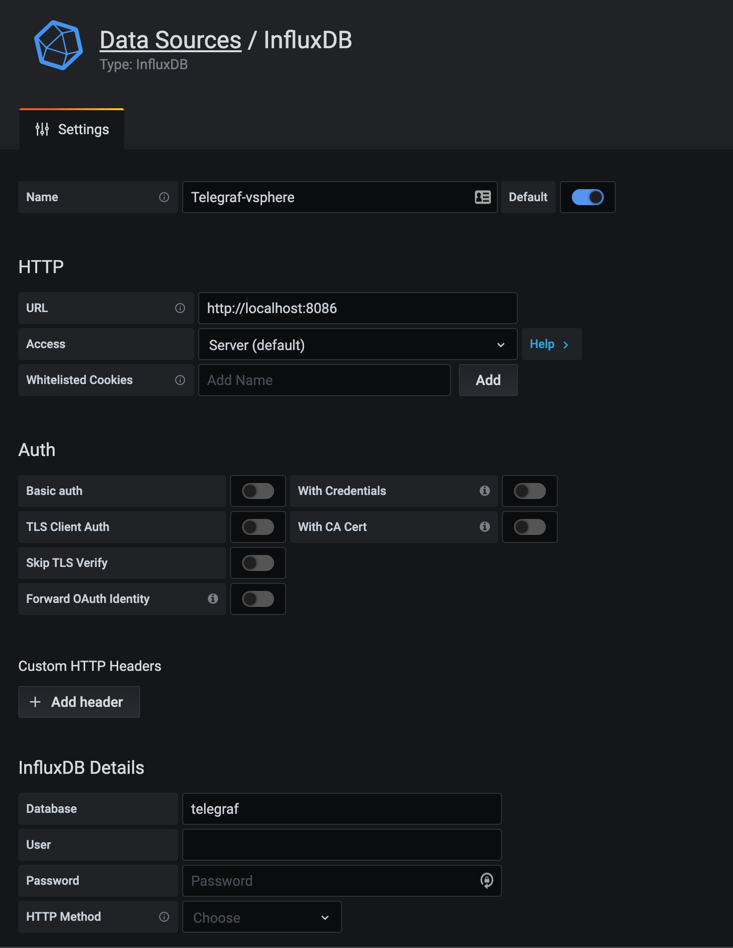Viewport: 733px width, 948px height.
Task: Enable the With Credentials toggle
Action: [x=530, y=491]
